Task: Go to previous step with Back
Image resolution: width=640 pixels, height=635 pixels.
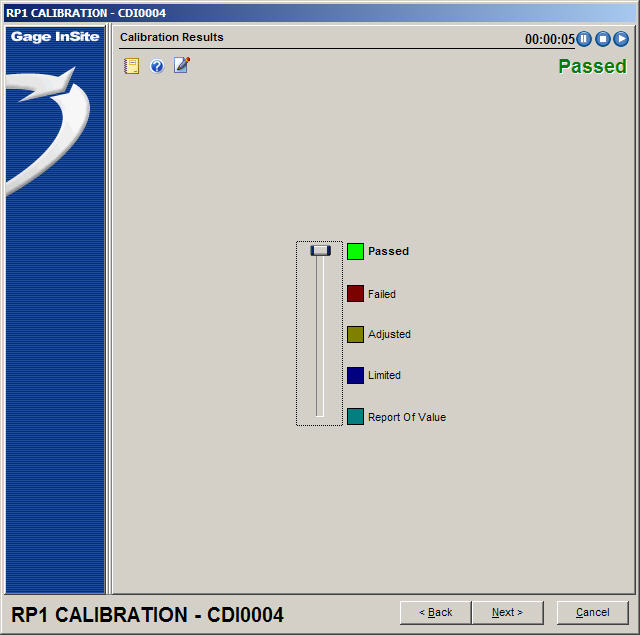Action: pyautogui.click(x=436, y=612)
